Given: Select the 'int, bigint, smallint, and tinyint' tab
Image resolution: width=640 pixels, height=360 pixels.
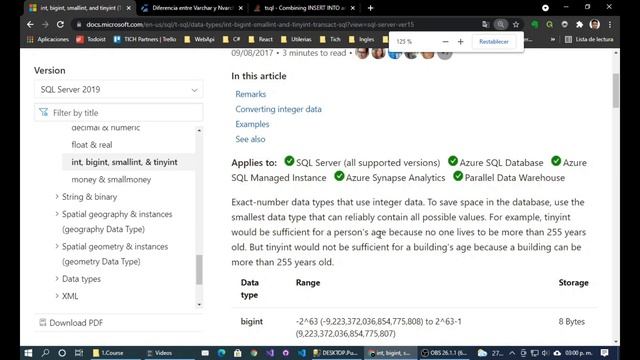Looking at the screenshot, I should [x=80, y=8].
